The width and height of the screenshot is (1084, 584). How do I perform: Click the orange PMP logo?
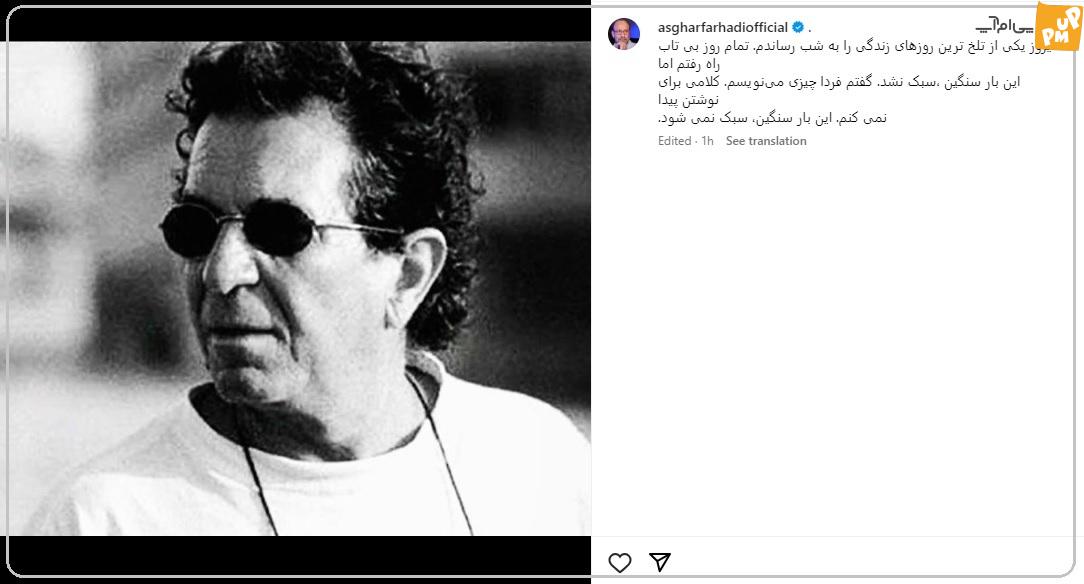[x=1058, y=26]
